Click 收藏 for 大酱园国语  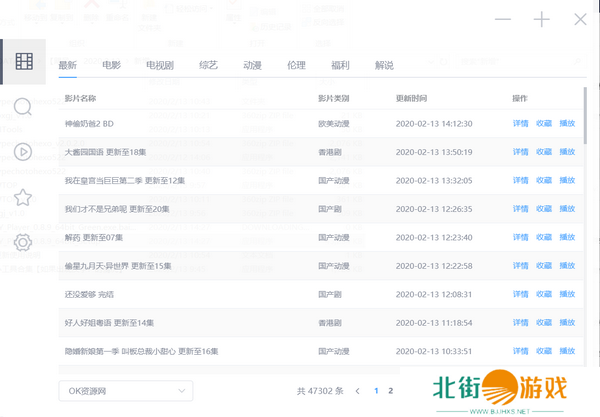pos(543,152)
